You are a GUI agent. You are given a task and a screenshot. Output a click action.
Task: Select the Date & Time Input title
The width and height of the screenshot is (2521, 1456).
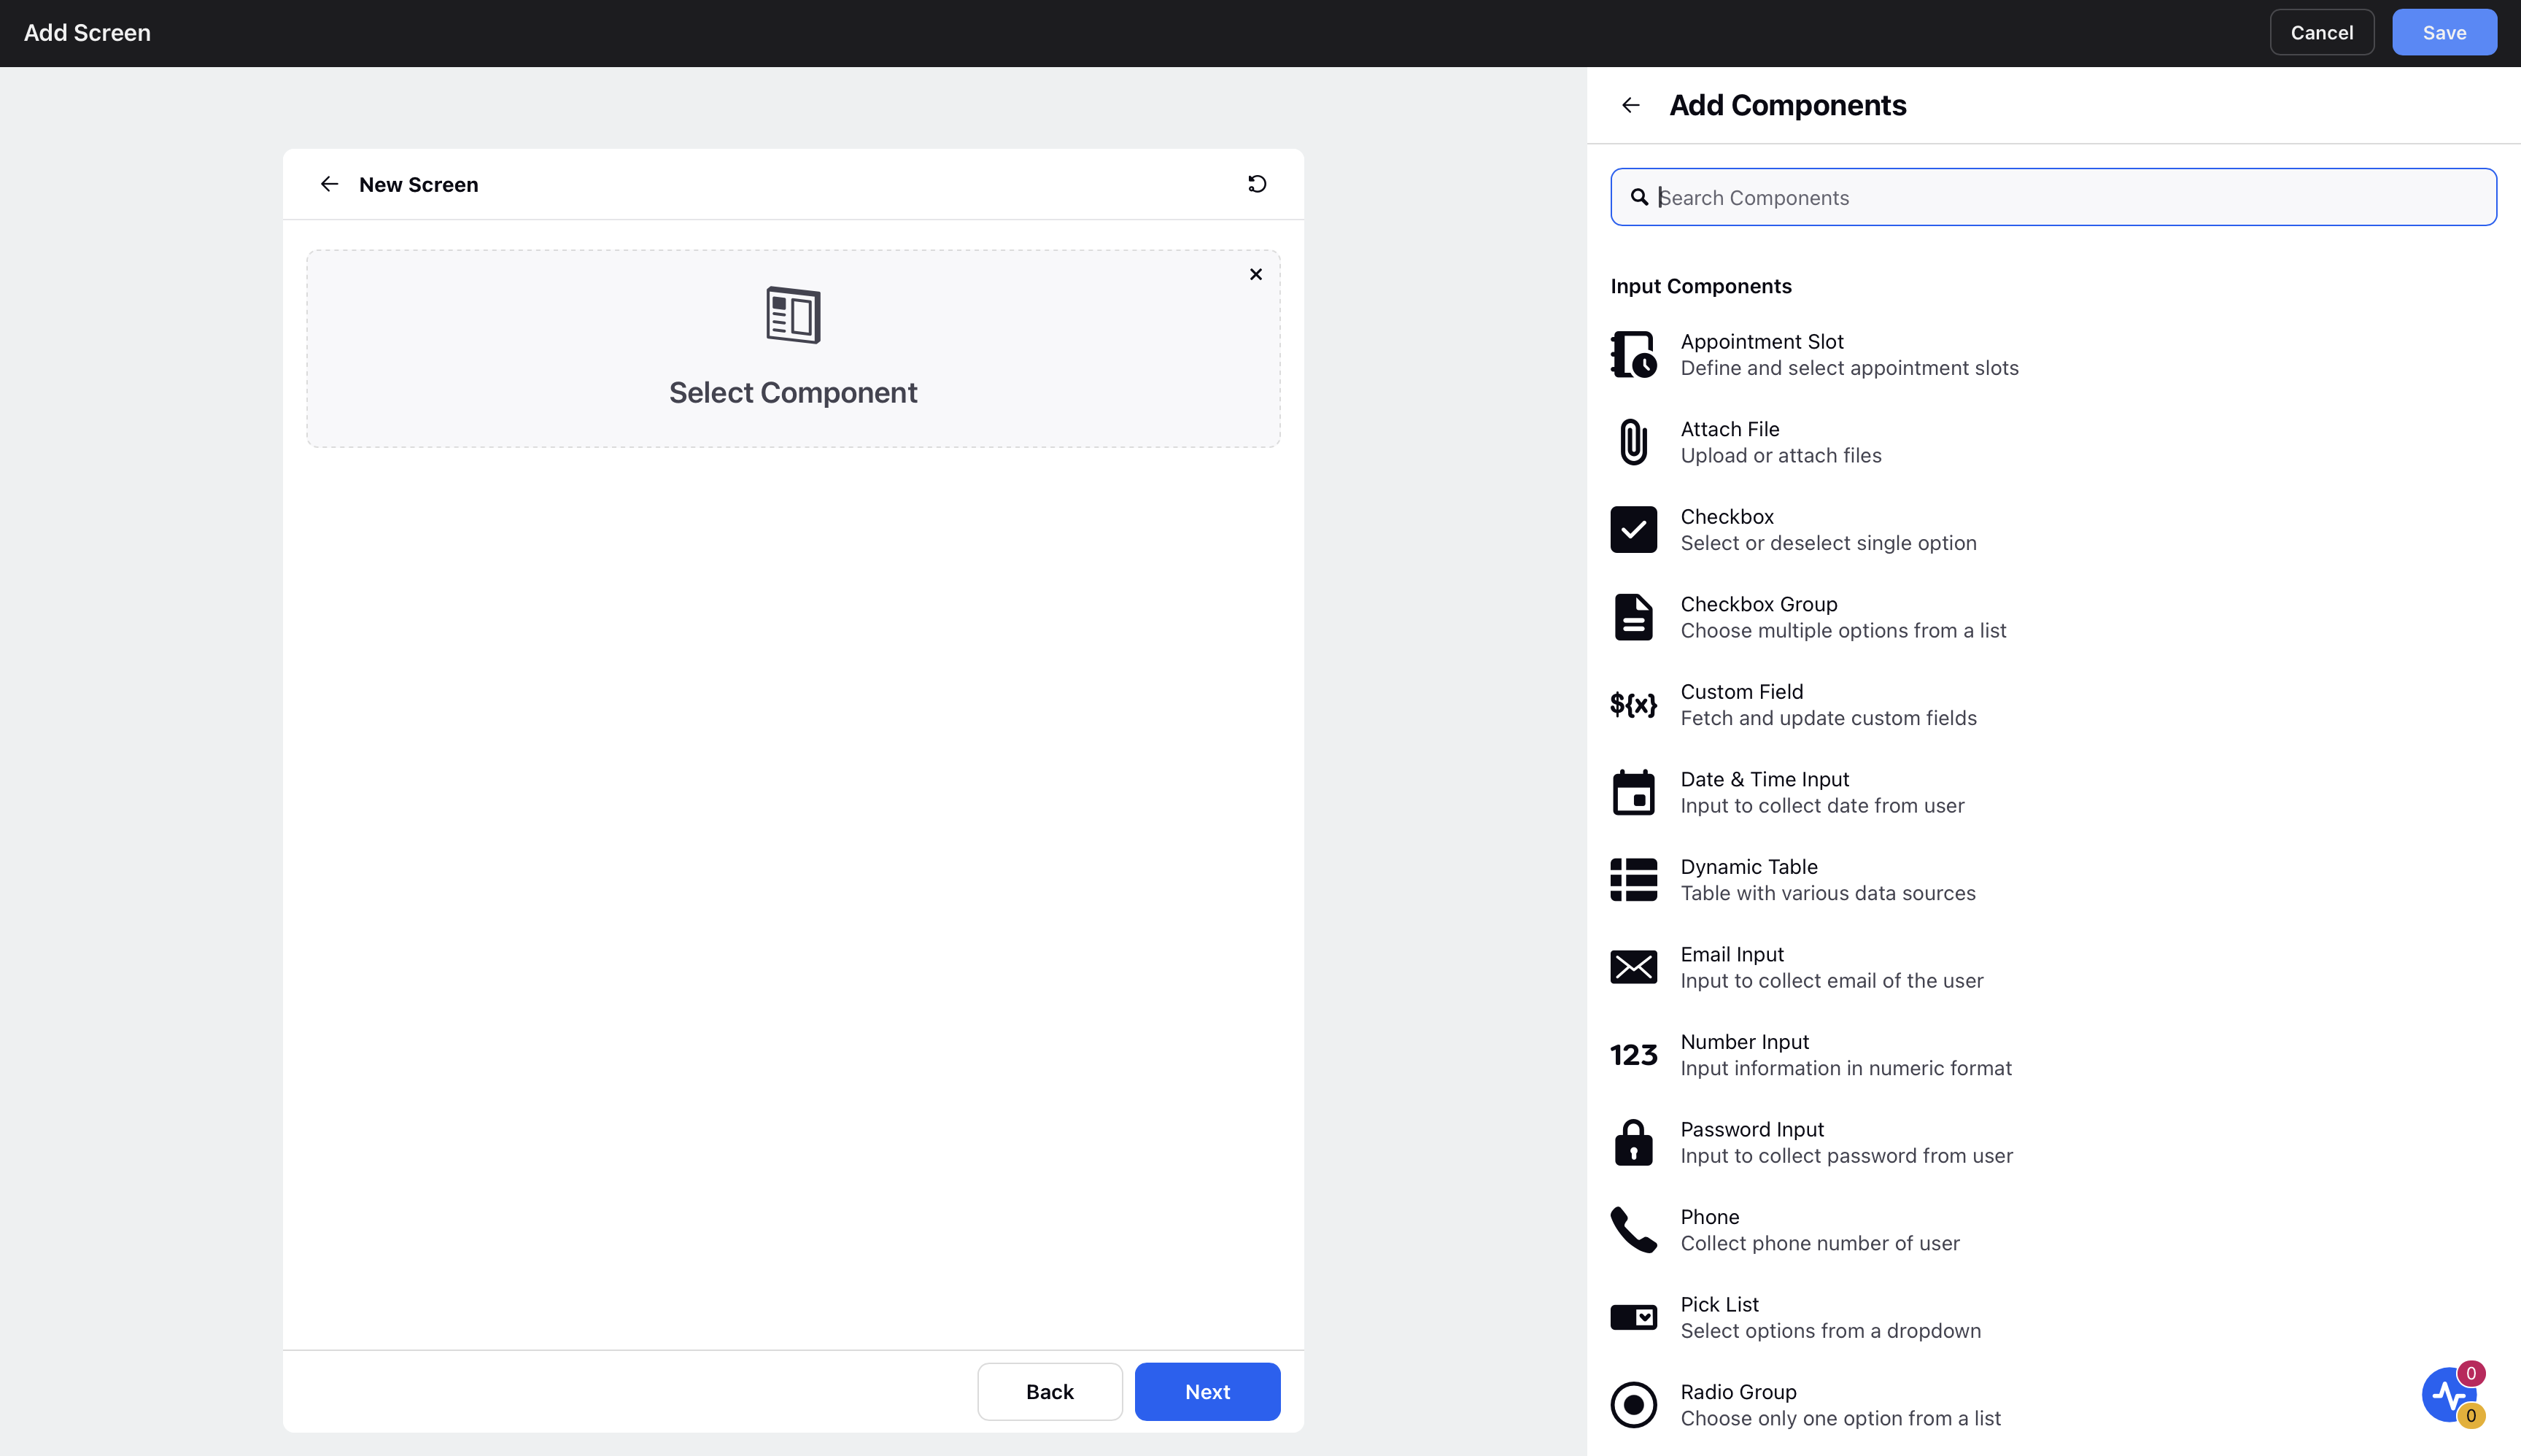(x=1764, y=779)
